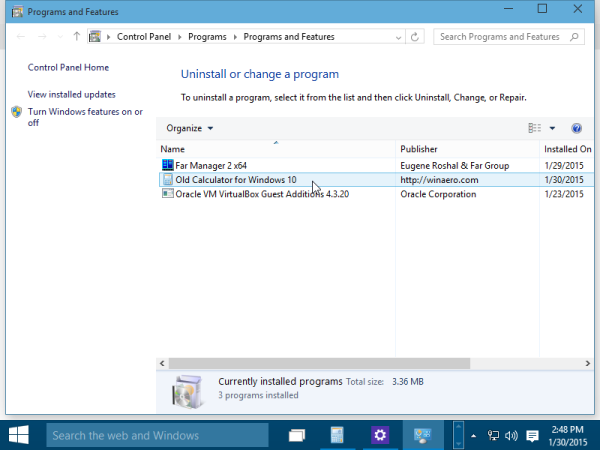Screen dimensions: 600x450
Task: Open the Organize dropdown menu
Action: pos(189,128)
